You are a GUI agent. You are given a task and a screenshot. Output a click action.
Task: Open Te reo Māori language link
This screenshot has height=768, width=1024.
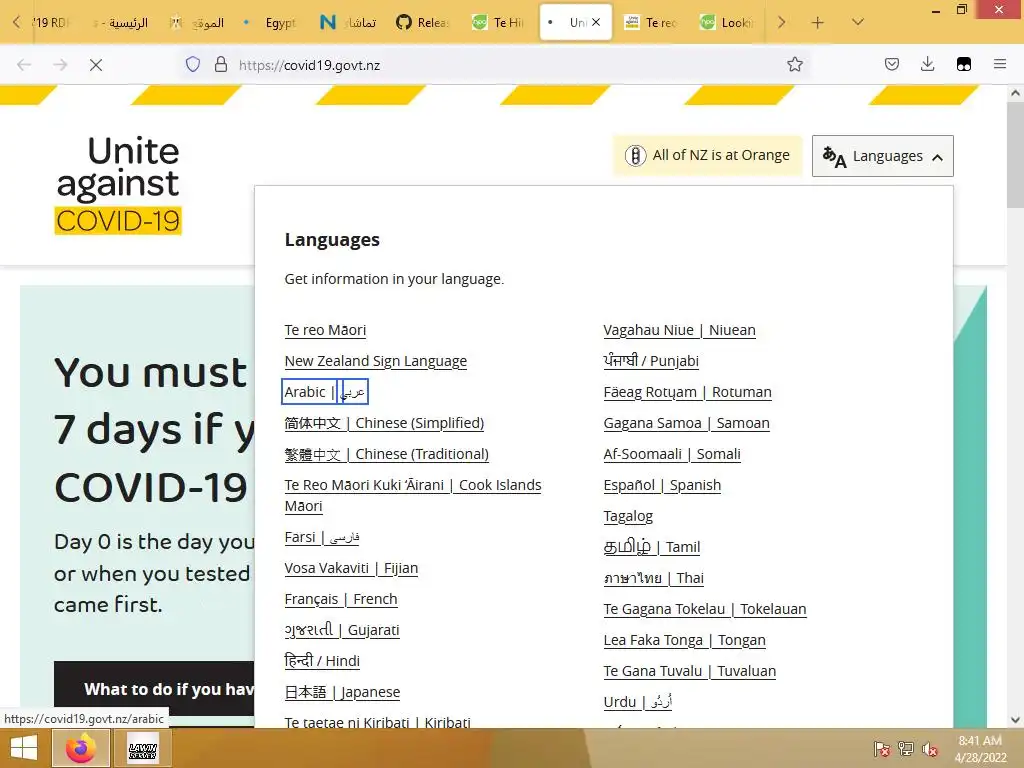(325, 330)
